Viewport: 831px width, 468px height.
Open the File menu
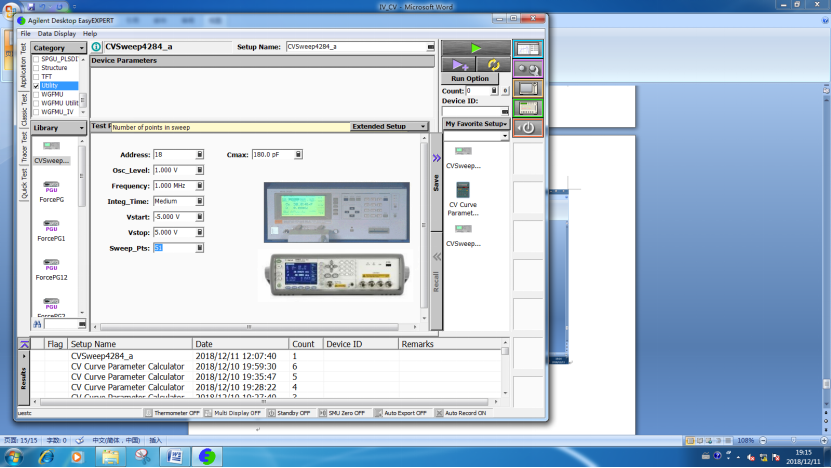(25, 33)
